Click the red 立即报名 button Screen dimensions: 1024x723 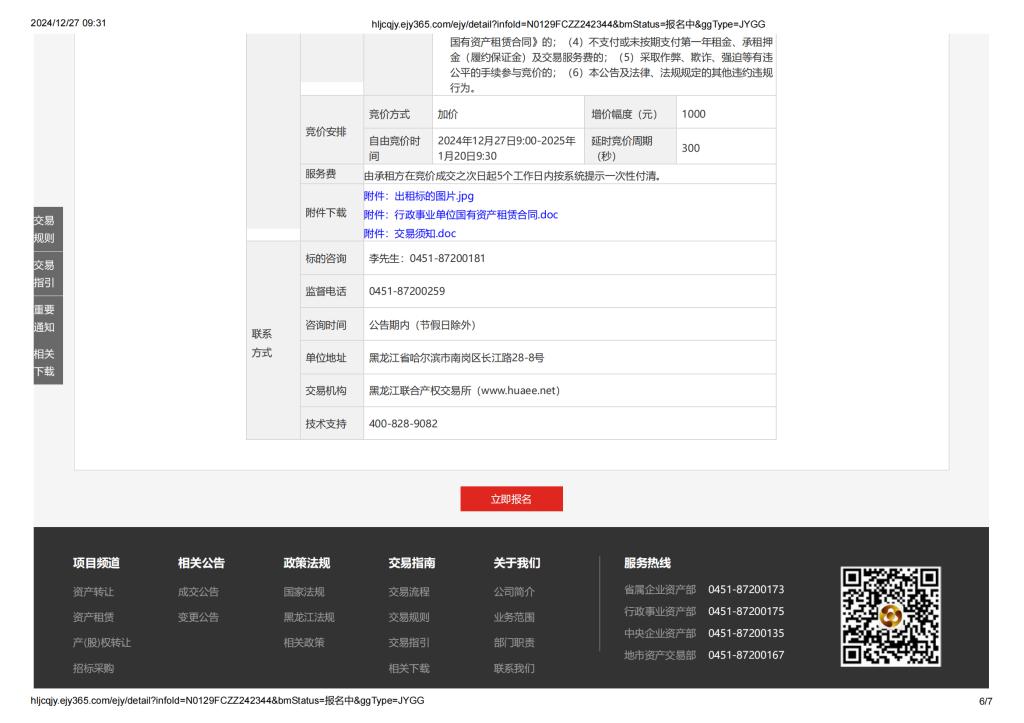pos(511,499)
